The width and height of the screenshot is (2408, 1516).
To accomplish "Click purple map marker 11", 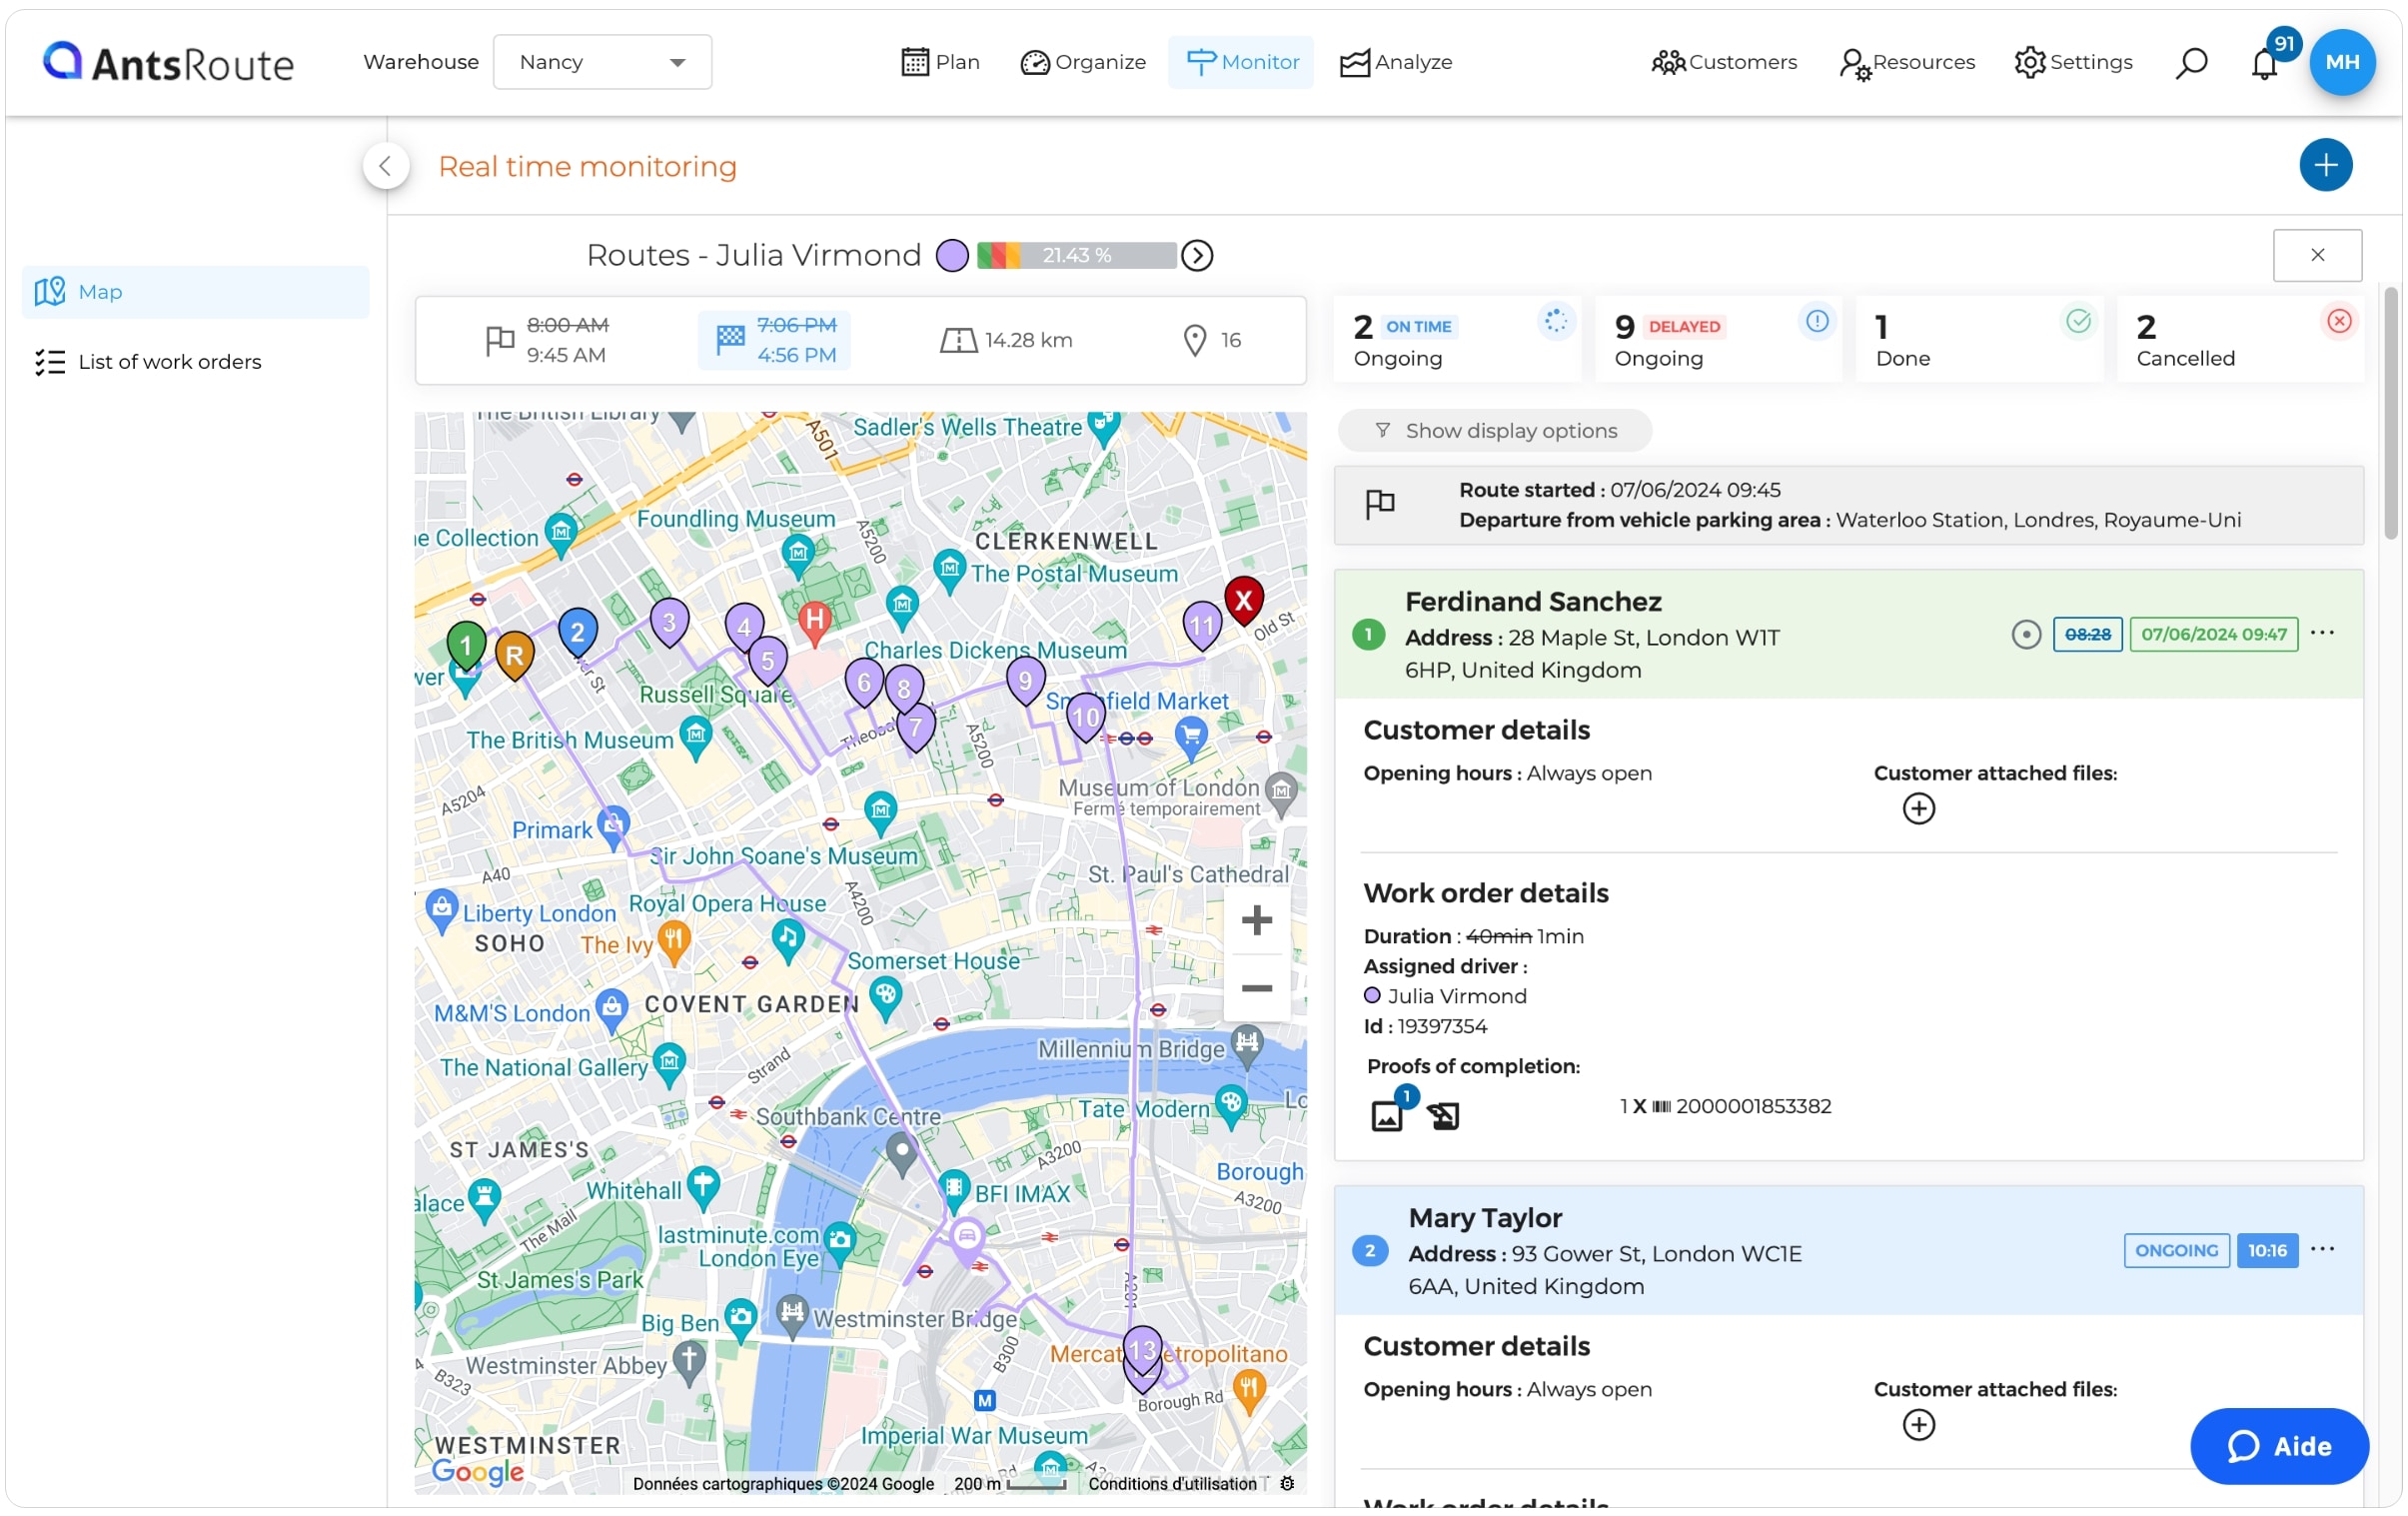I will pos(1201,627).
